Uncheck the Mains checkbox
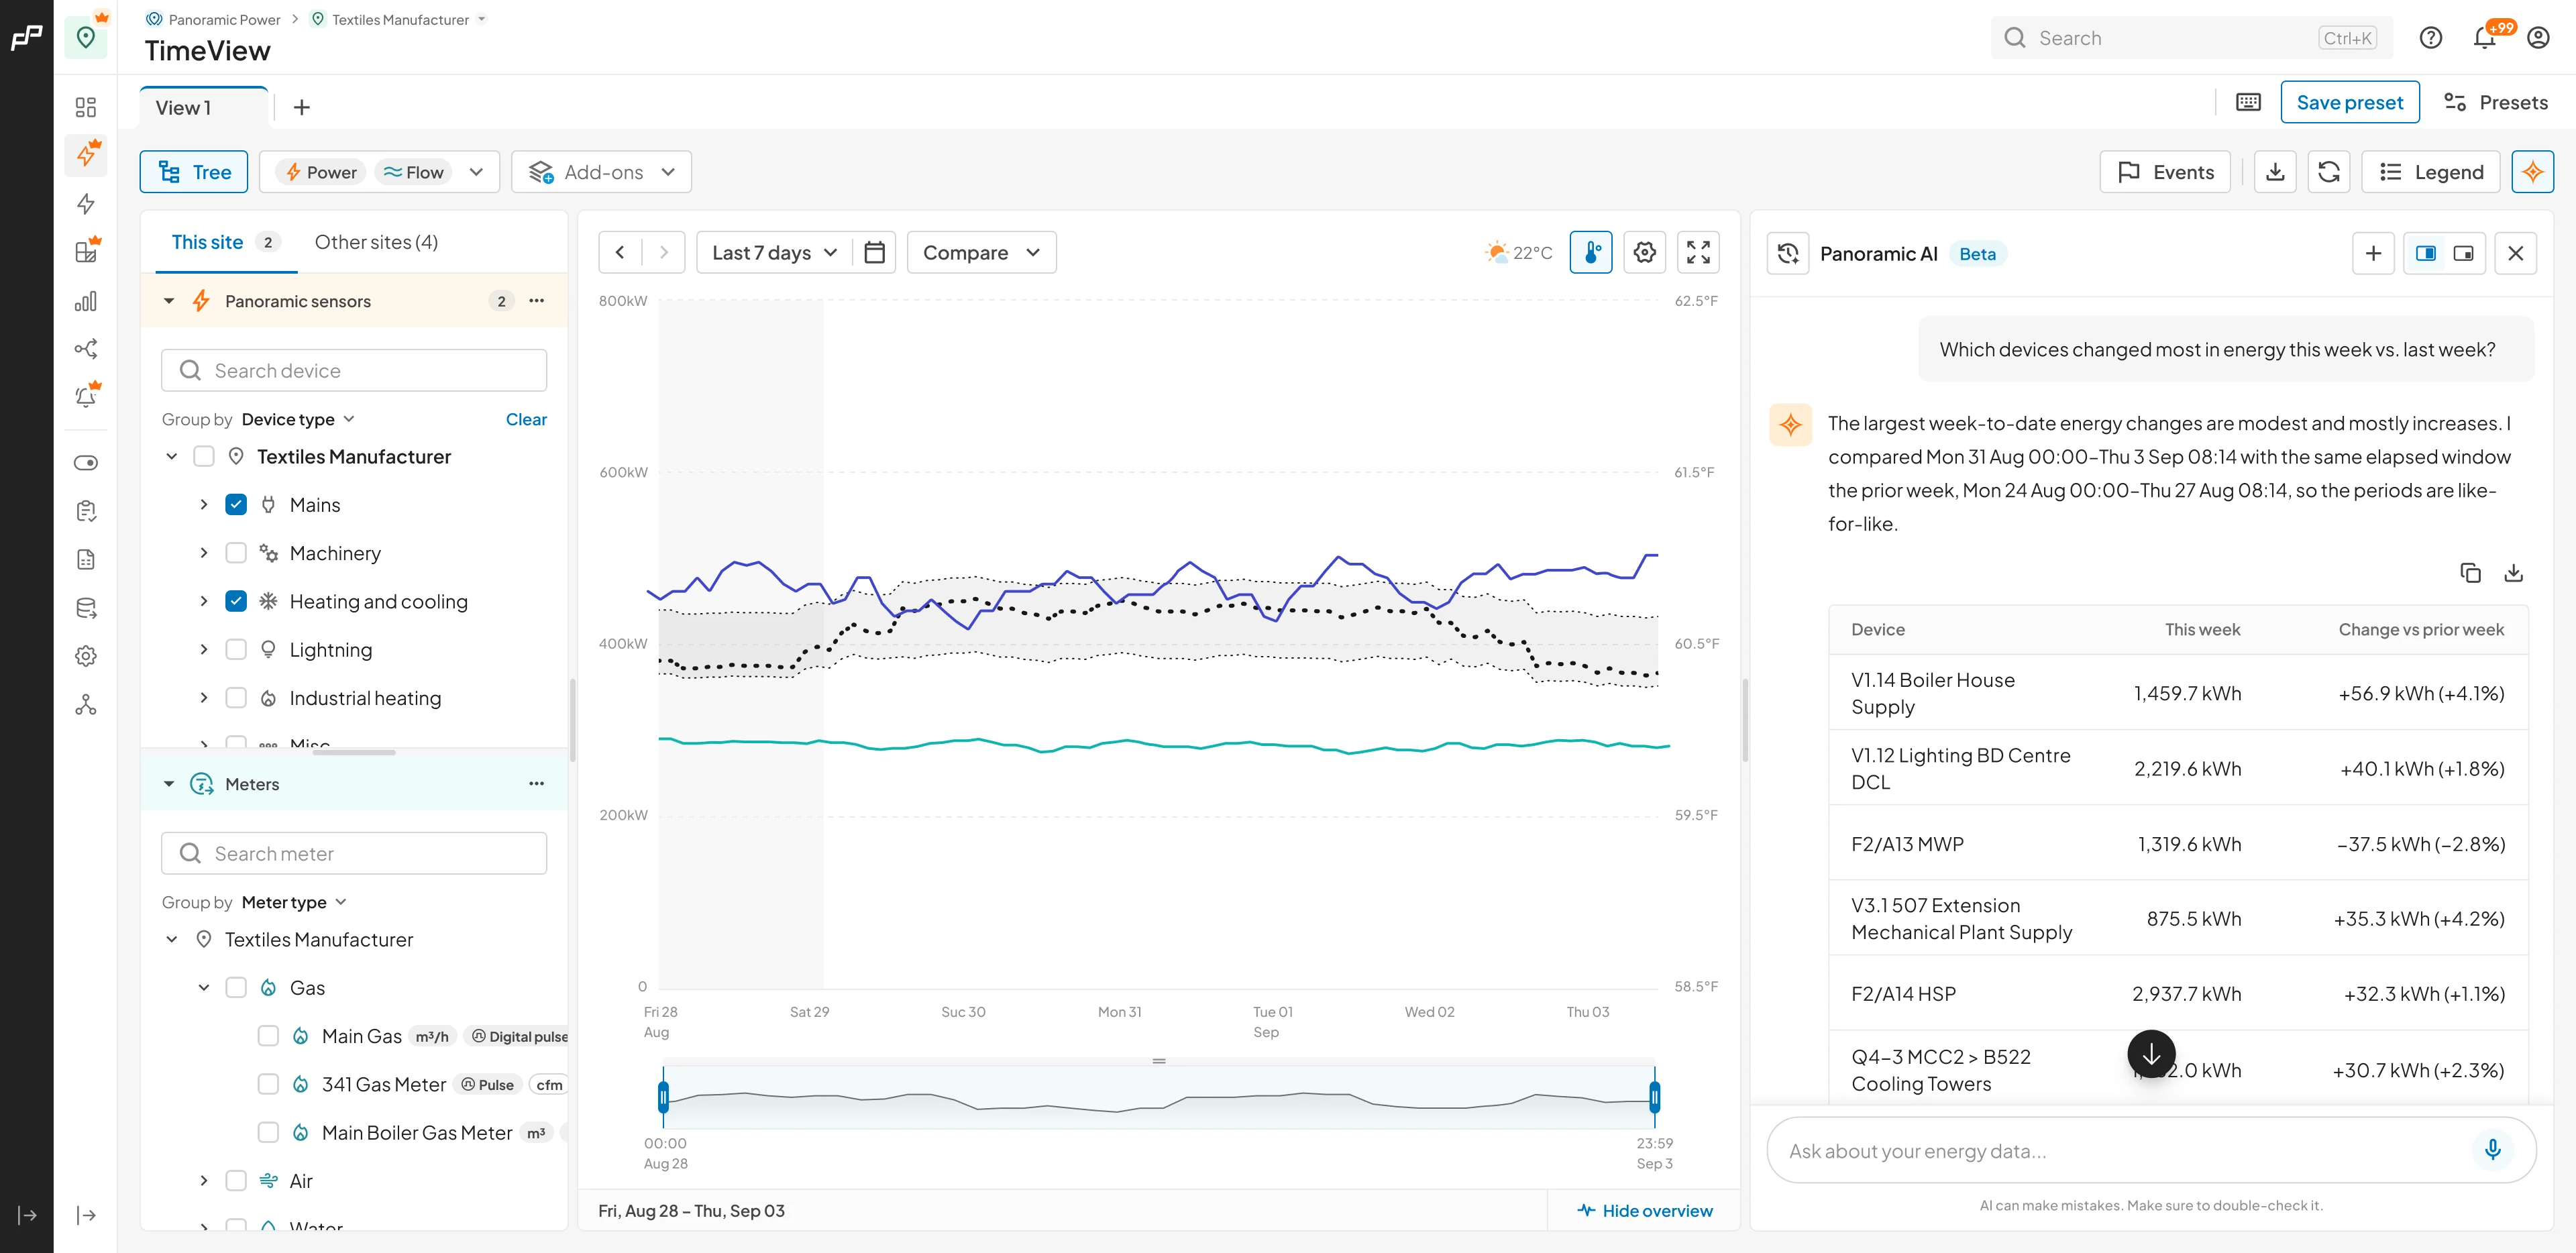Screen dimensions: 2576x1253 click(236, 505)
